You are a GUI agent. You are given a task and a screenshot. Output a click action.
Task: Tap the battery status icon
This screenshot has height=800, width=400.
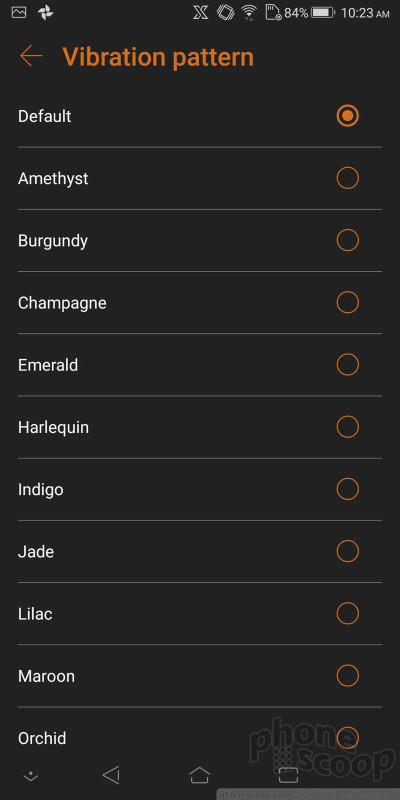coord(322,13)
